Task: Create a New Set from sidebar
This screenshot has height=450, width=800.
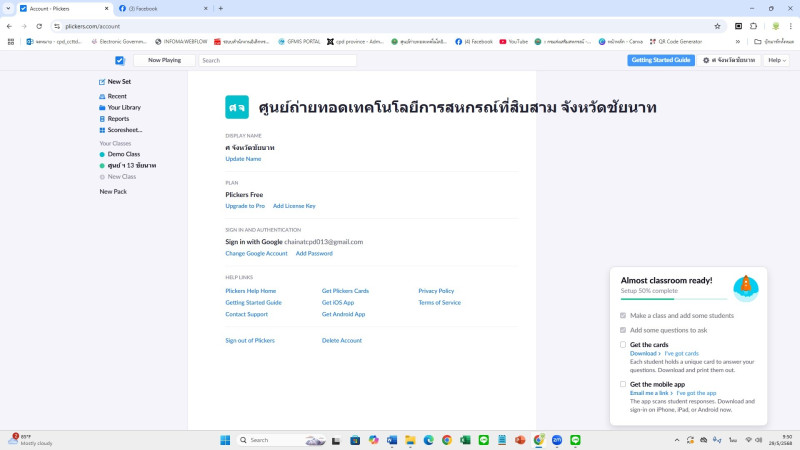Action: point(115,82)
